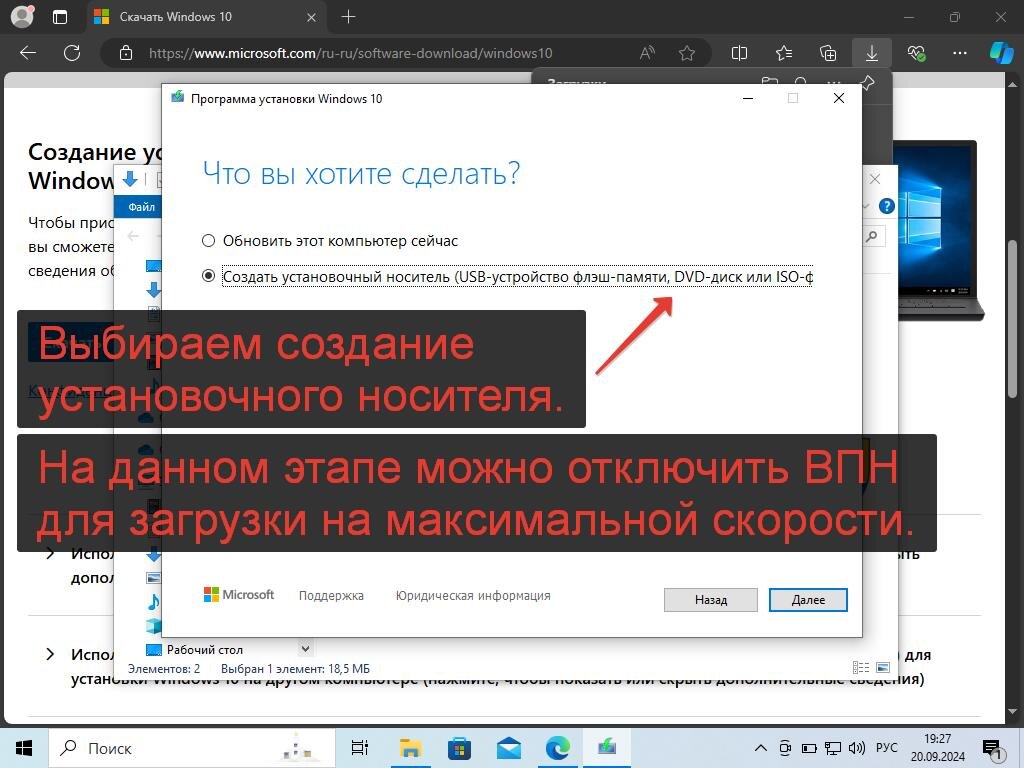
Task: Click the web page vertical scrollbar thumb
Action: click(1013, 318)
